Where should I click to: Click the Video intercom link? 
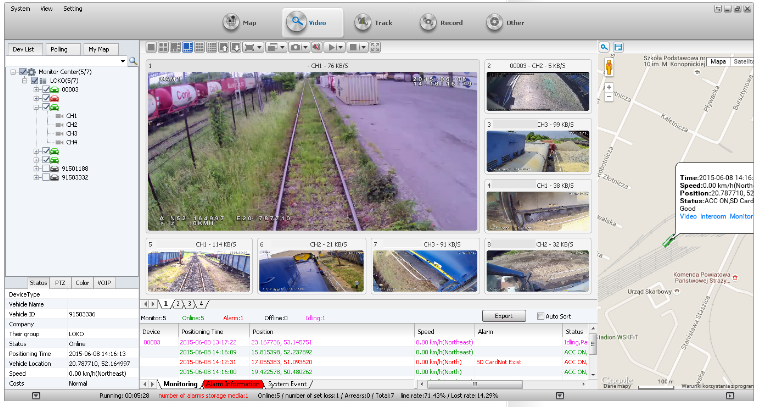click(x=702, y=215)
